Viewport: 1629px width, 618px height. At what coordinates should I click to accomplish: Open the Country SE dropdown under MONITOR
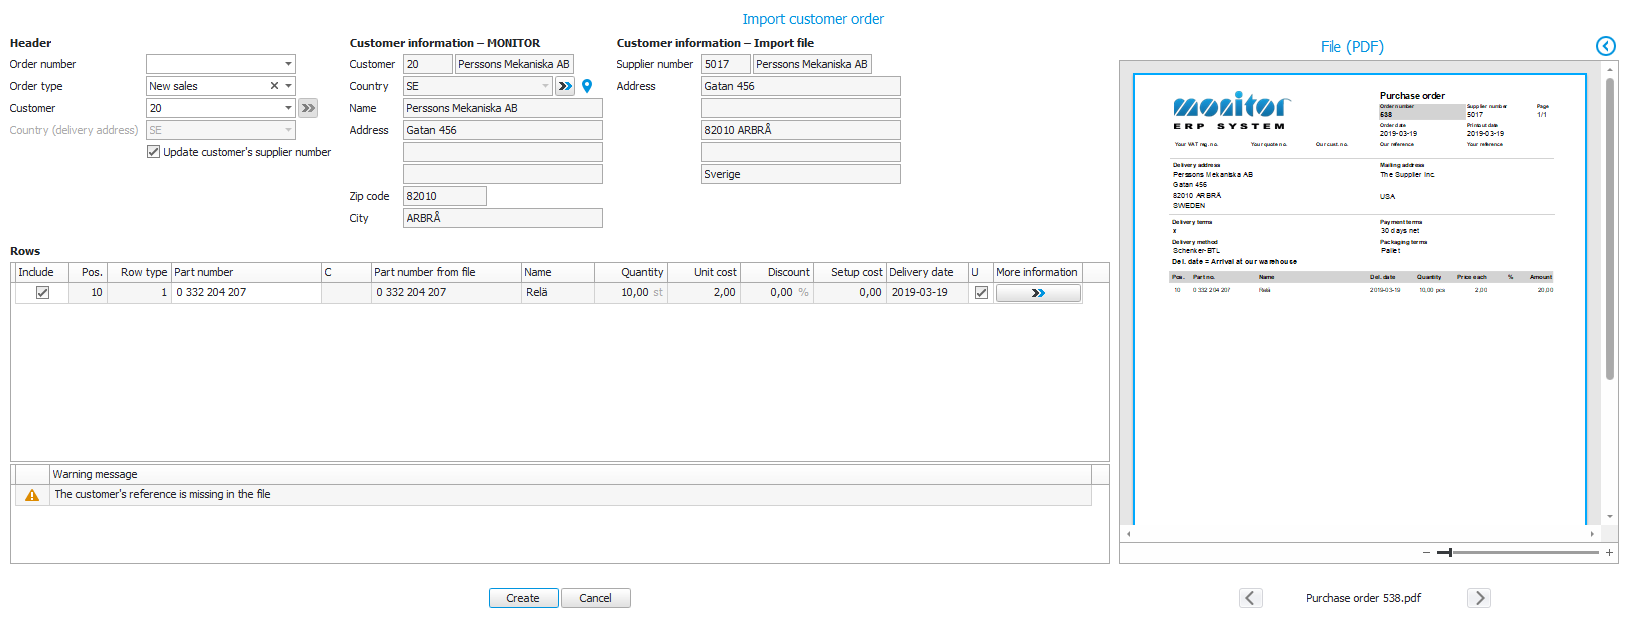pyautogui.click(x=545, y=86)
